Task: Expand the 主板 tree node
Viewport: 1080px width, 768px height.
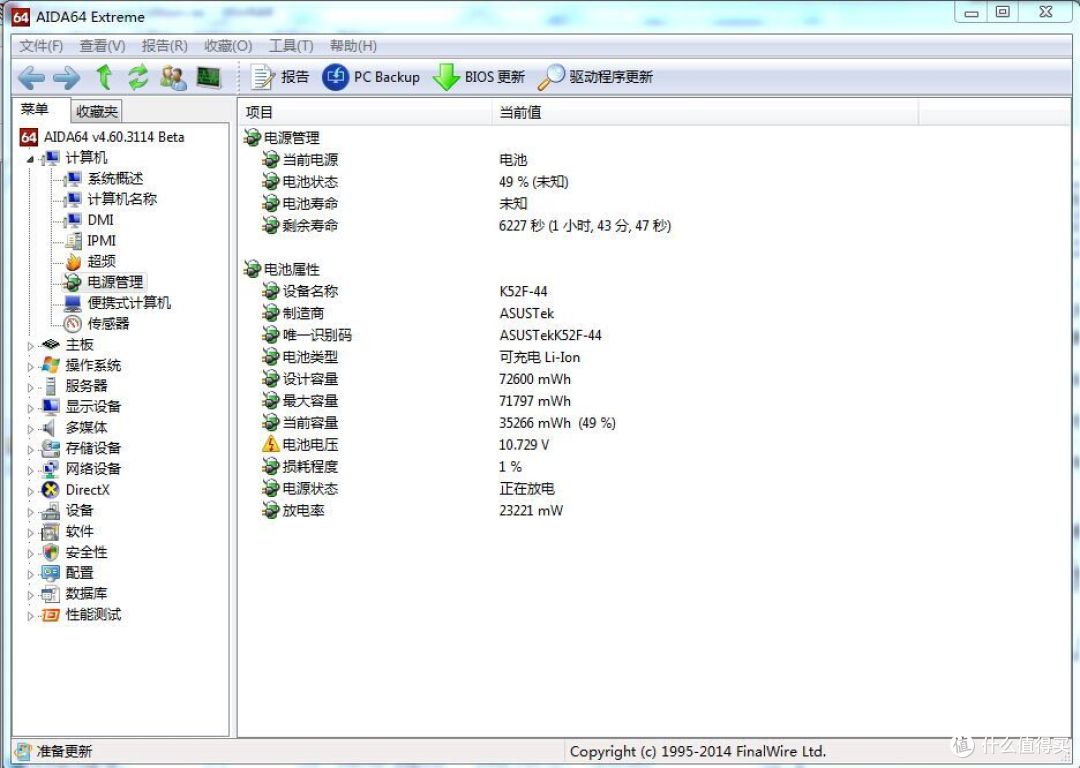Action: [x=30, y=346]
